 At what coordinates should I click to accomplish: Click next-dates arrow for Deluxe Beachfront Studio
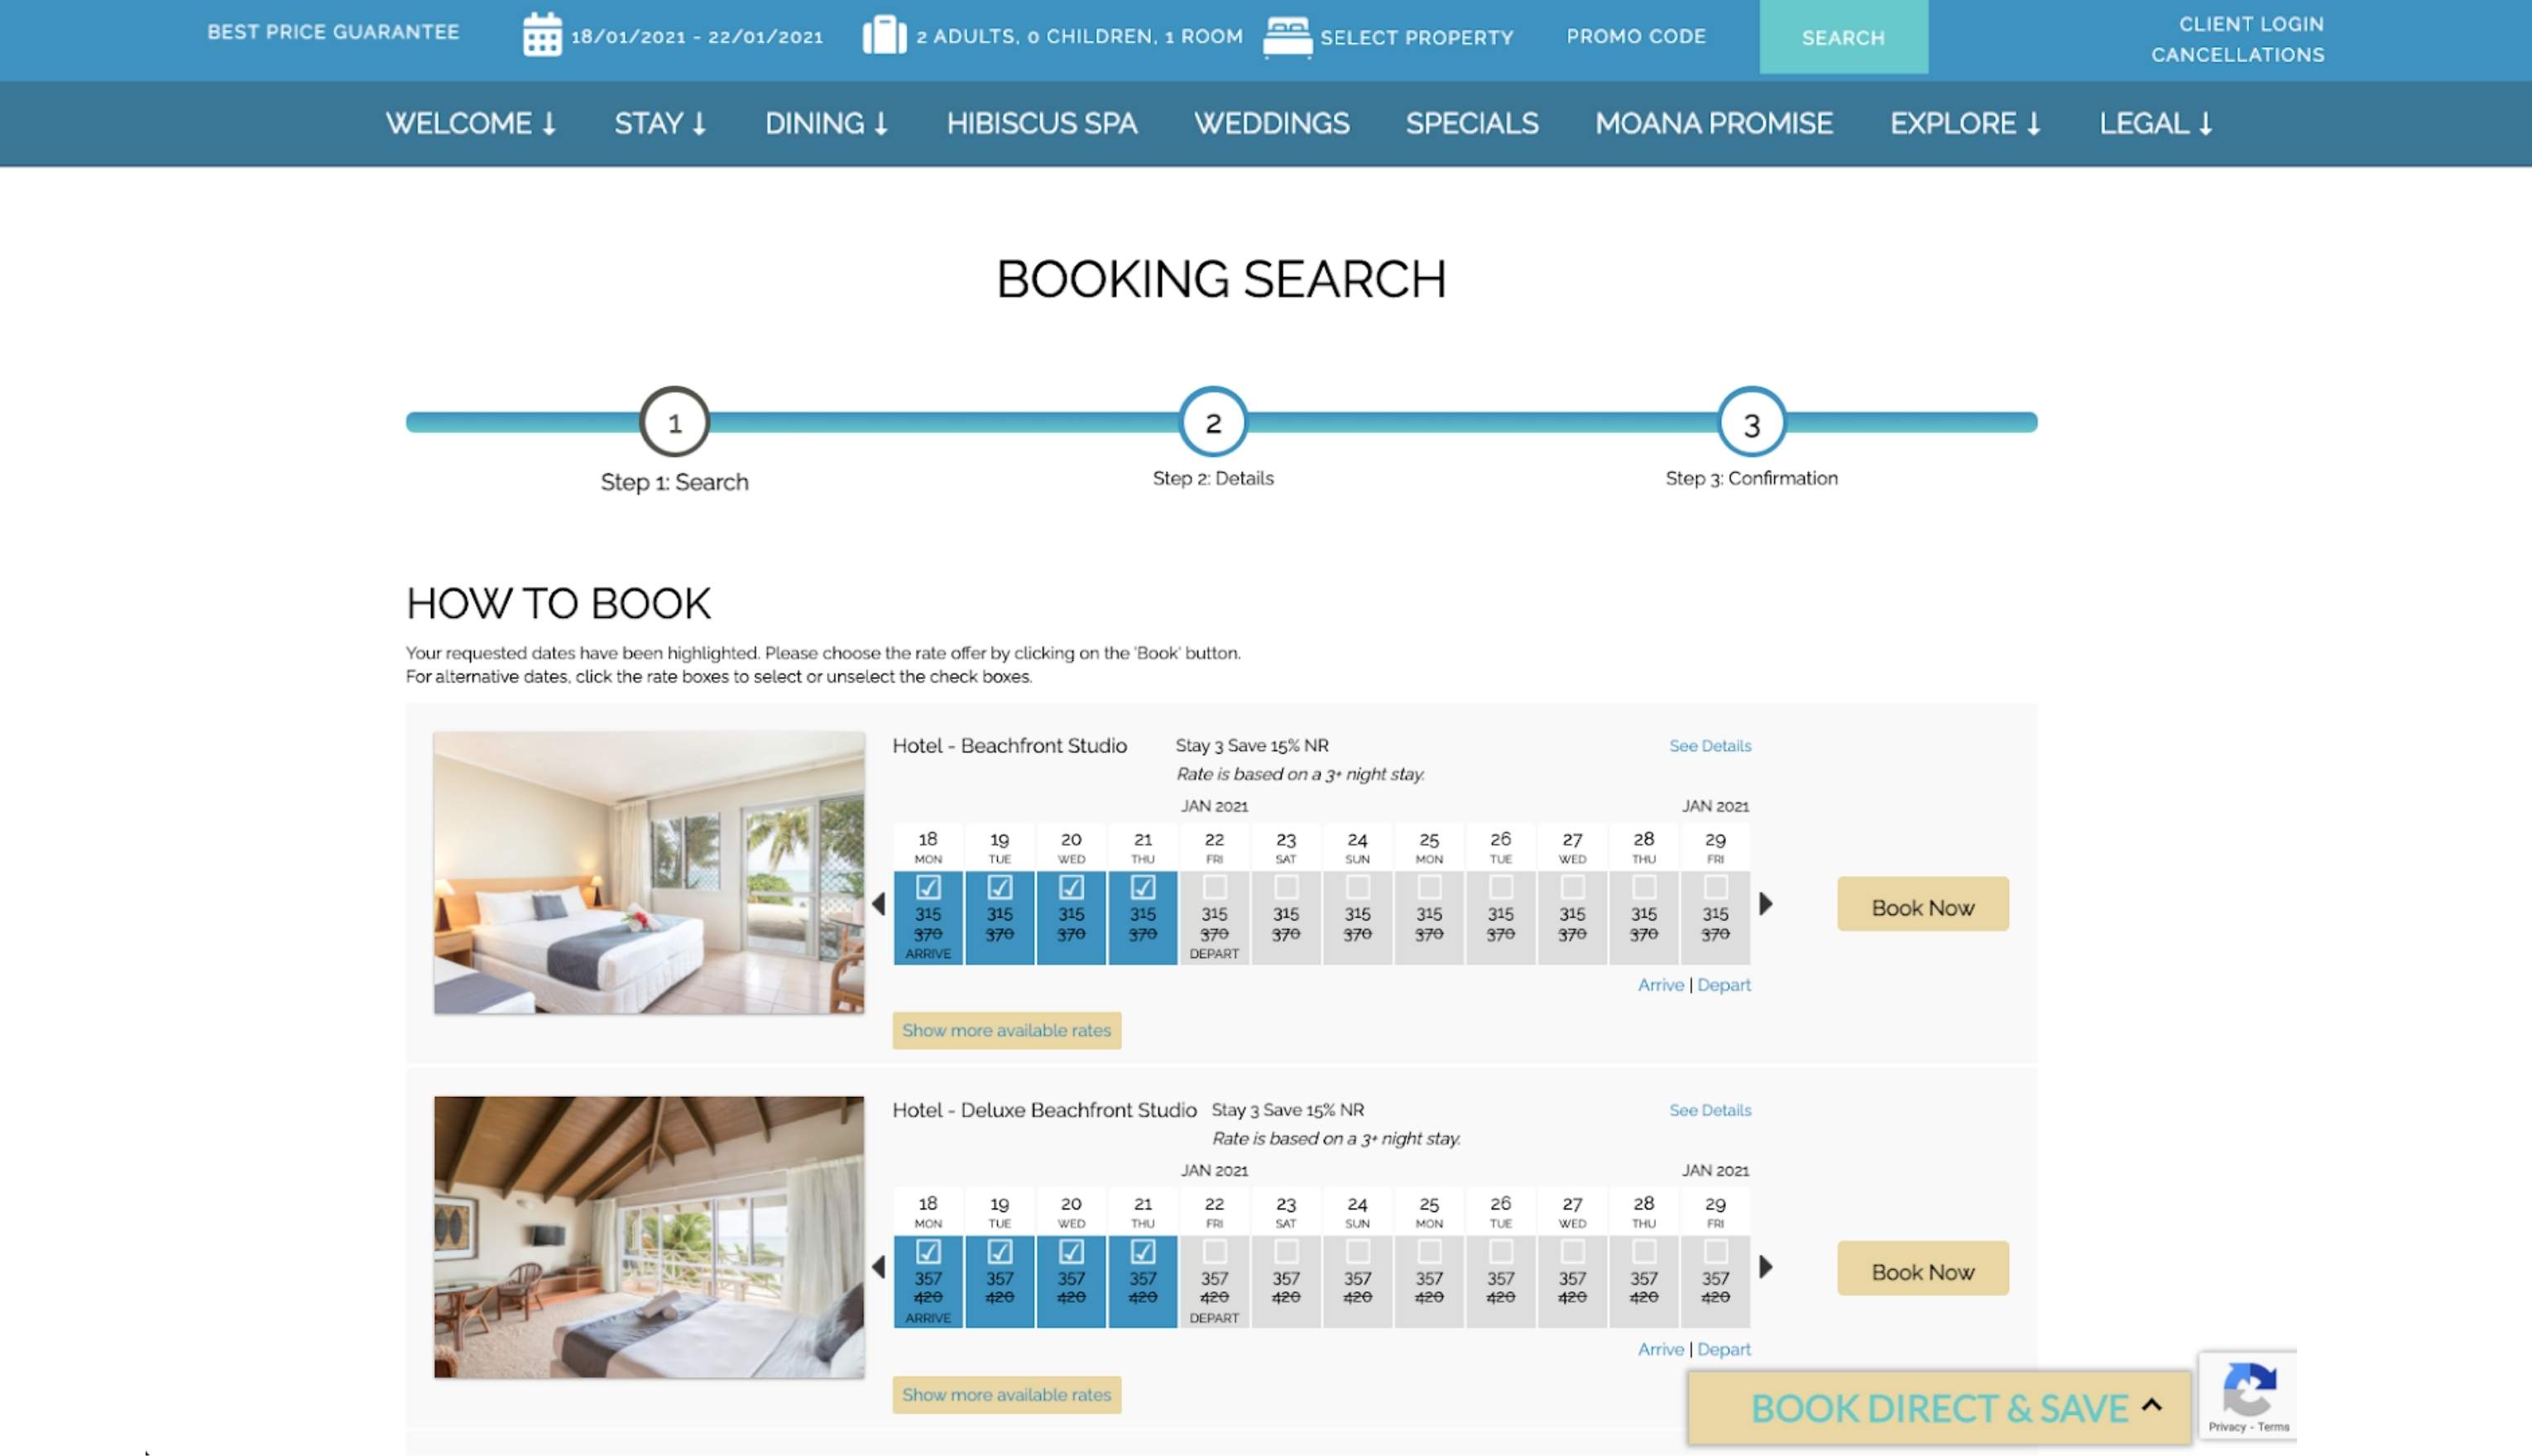pos(1766,1267)
